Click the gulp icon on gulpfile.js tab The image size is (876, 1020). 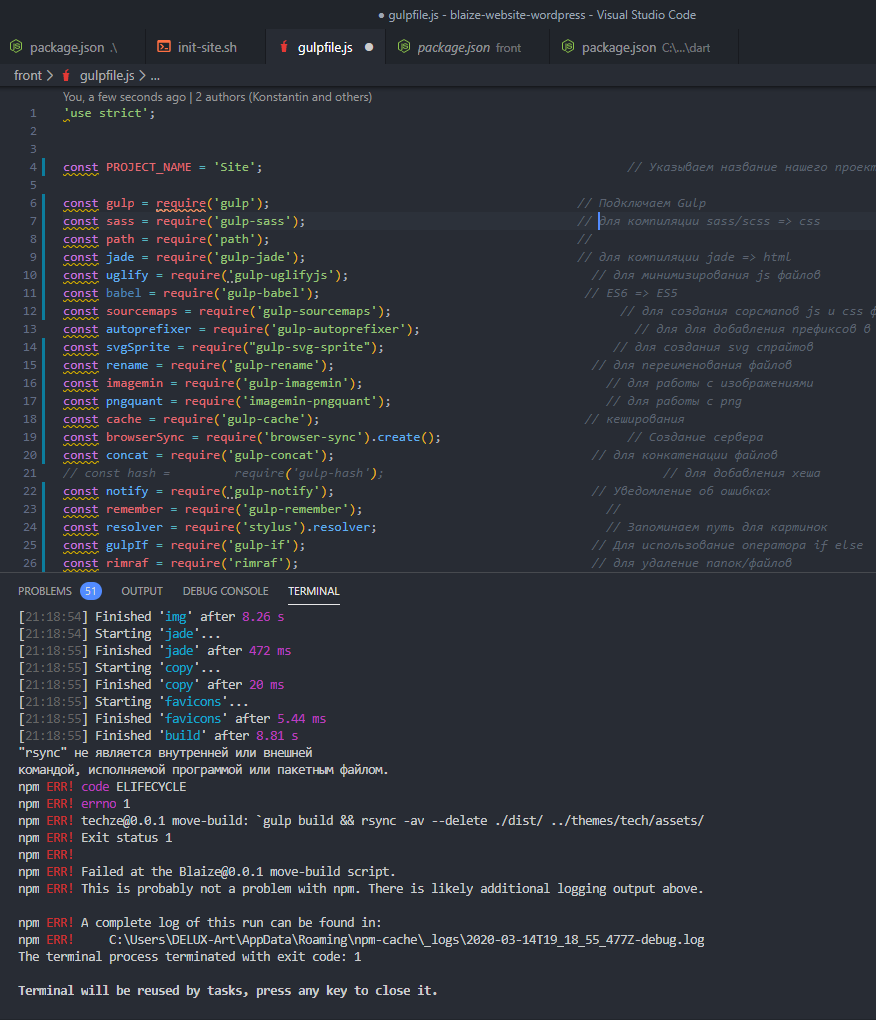(284, 47)
